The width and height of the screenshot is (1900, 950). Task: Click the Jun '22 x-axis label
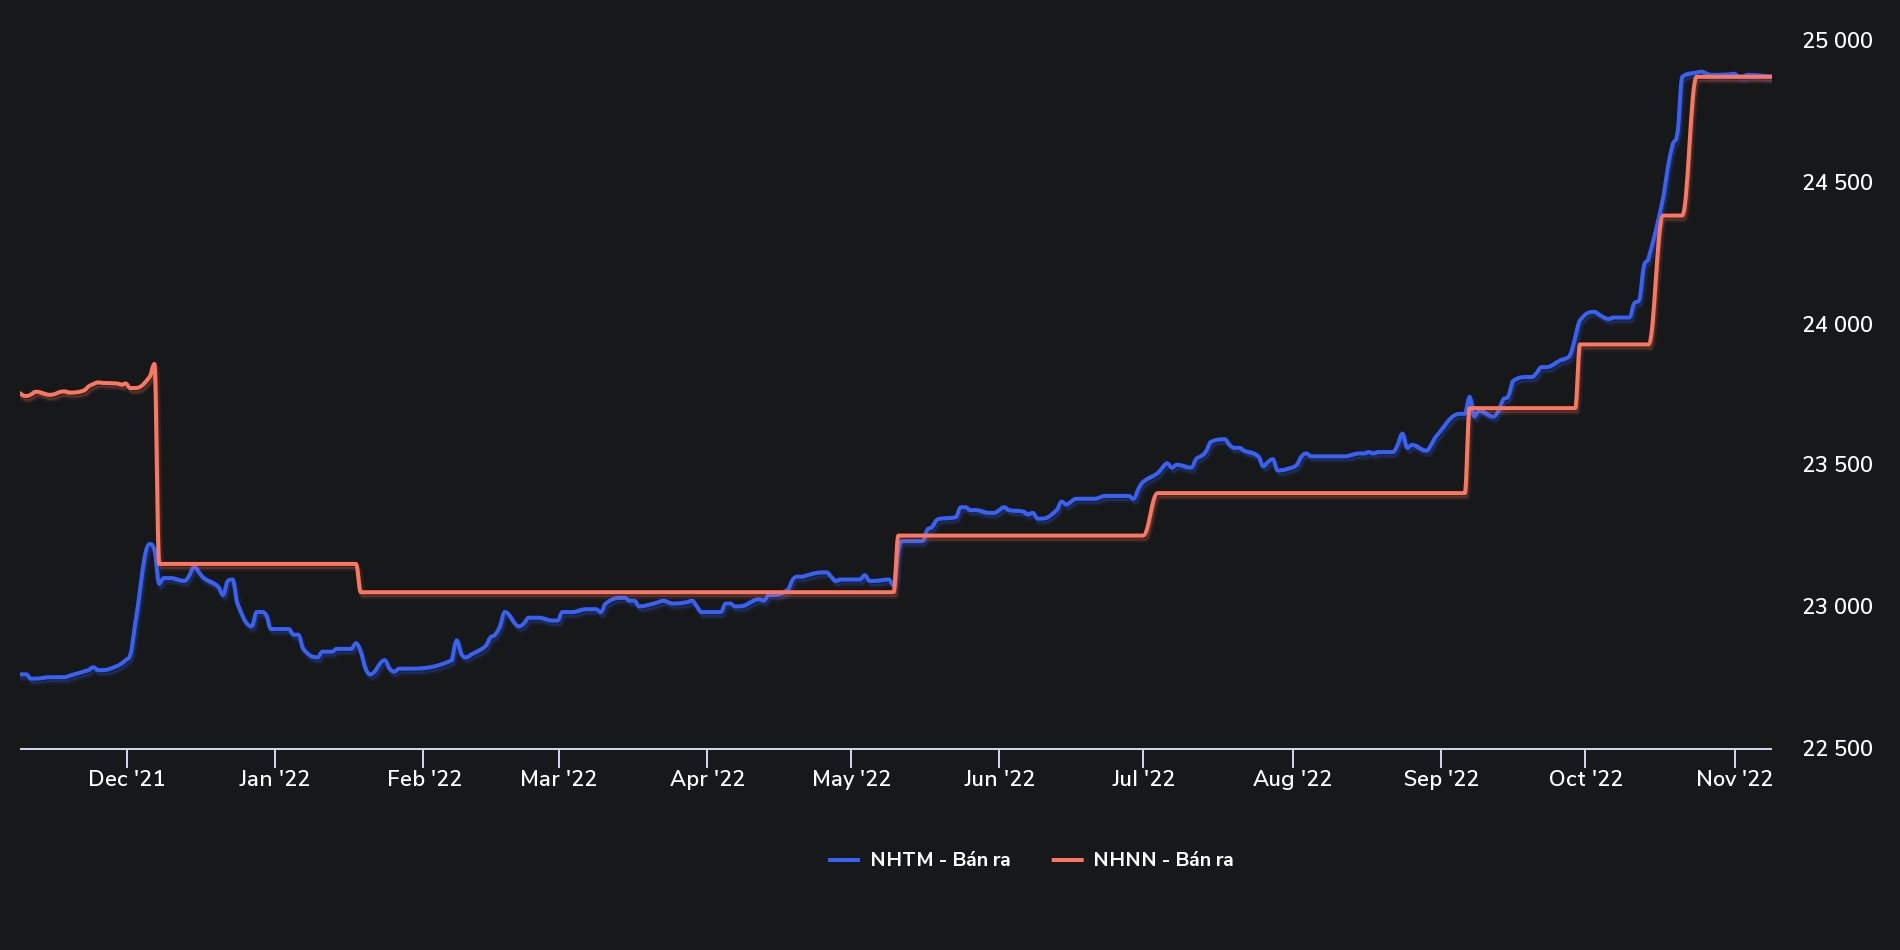pyautogui.click(x=999, y=779)
